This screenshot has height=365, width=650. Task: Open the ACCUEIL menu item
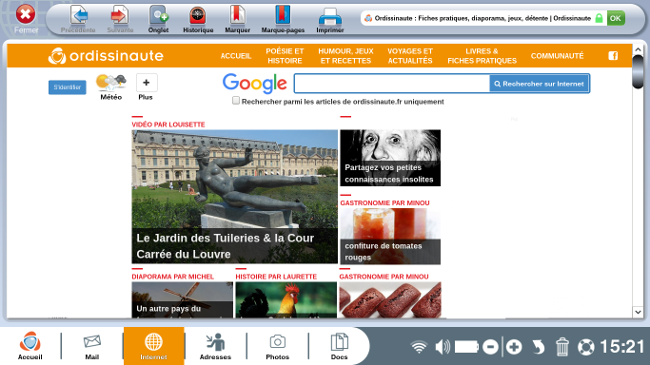[x=235, y=56]
